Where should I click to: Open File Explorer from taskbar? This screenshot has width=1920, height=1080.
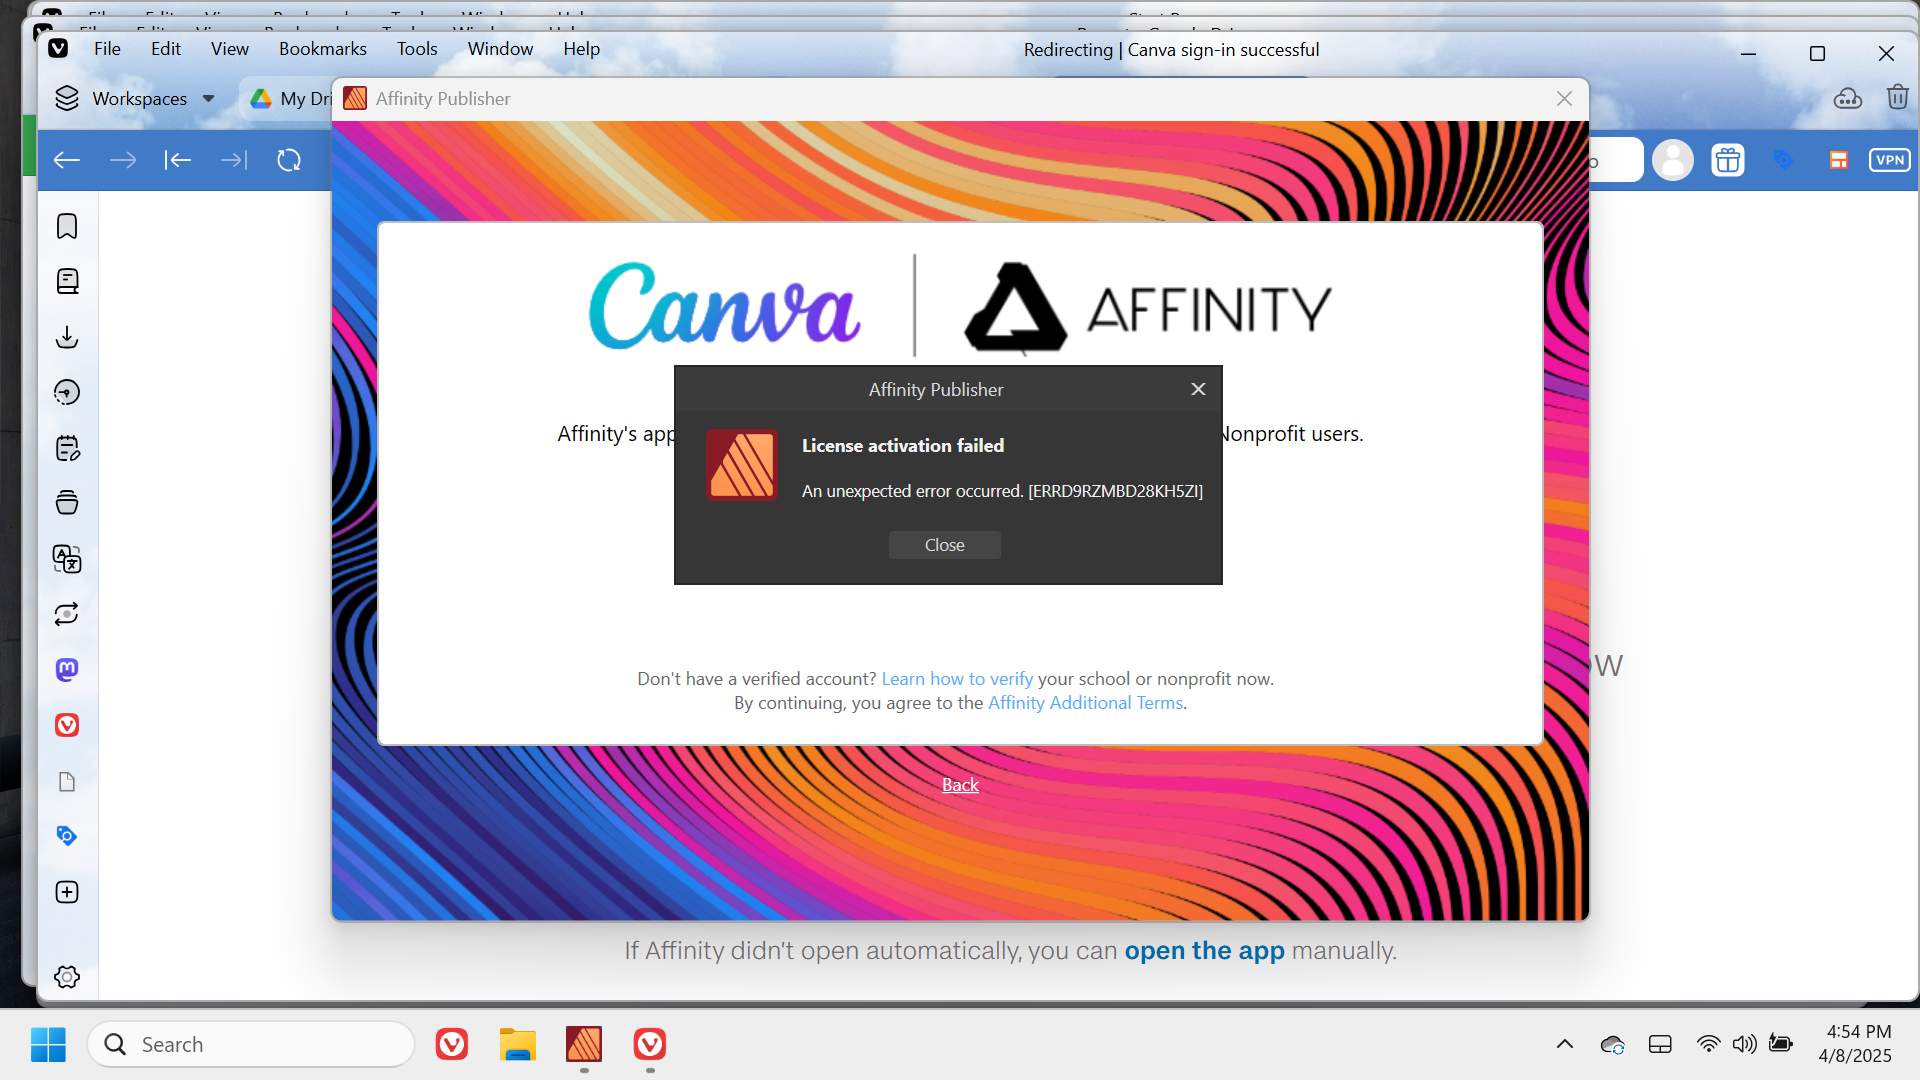(518, 1045)
